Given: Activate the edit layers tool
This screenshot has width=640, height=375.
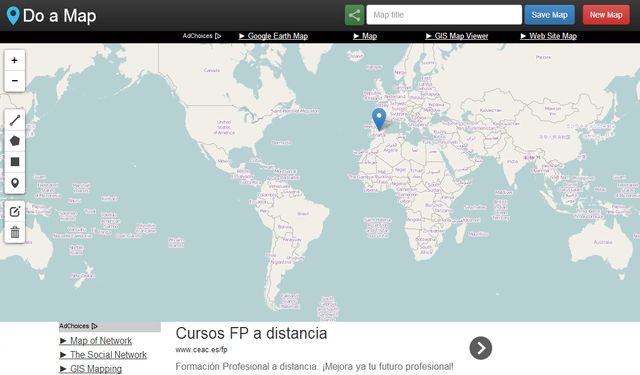Looking at the screenshot, I should point(15,211).
